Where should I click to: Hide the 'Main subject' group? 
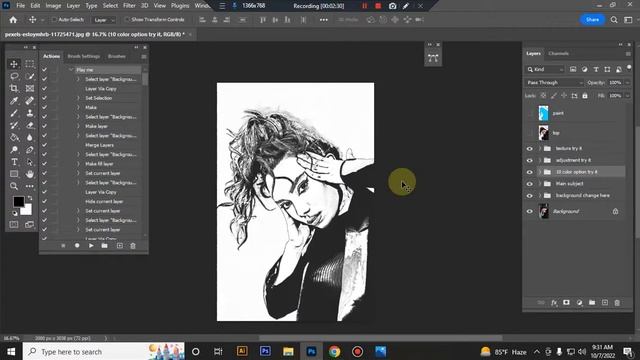[529, 184]
